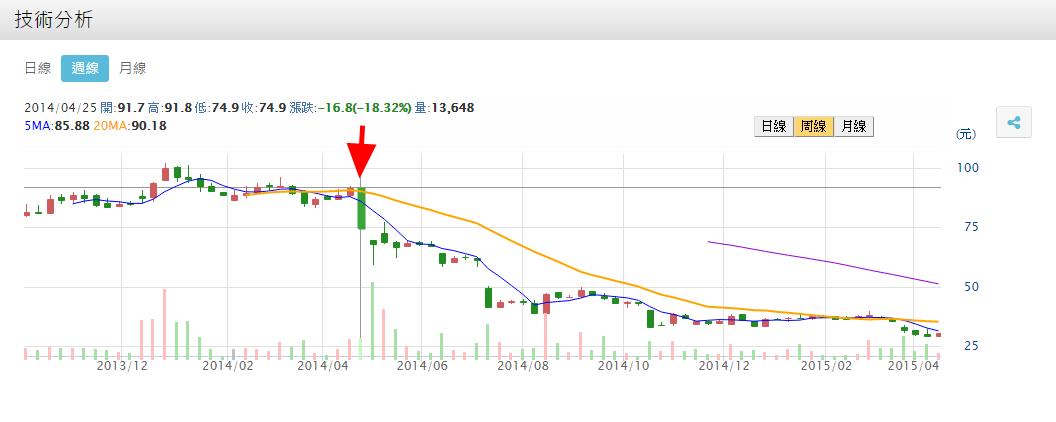Click the 2013/12 axis label
Screen dimensions: 1056x422
[x=122, y=365]
